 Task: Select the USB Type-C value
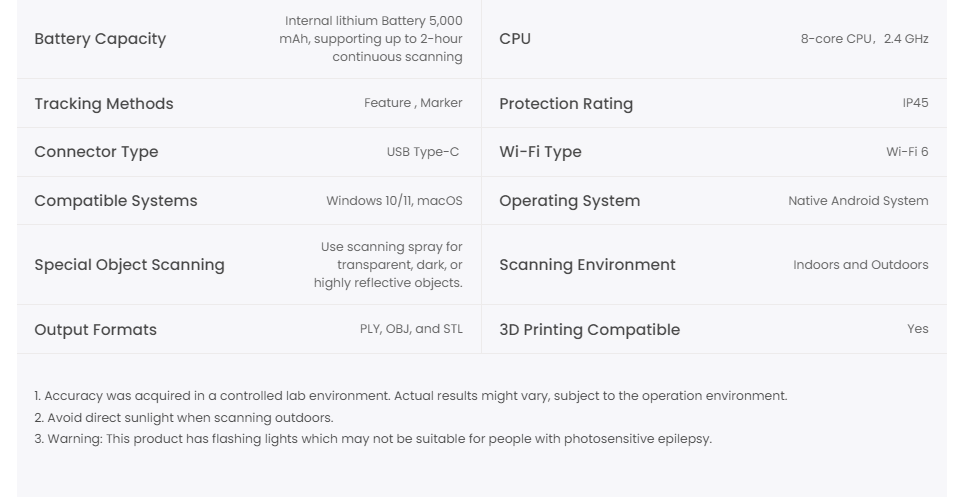(x=423, y=152)
